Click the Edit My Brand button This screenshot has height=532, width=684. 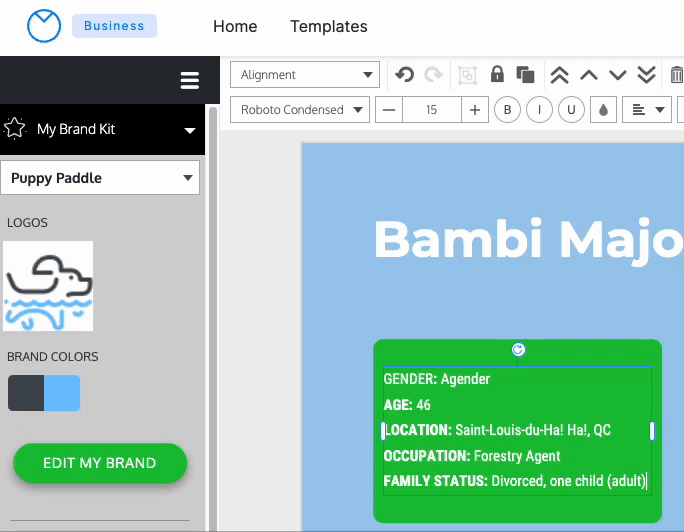pos(100,463)
